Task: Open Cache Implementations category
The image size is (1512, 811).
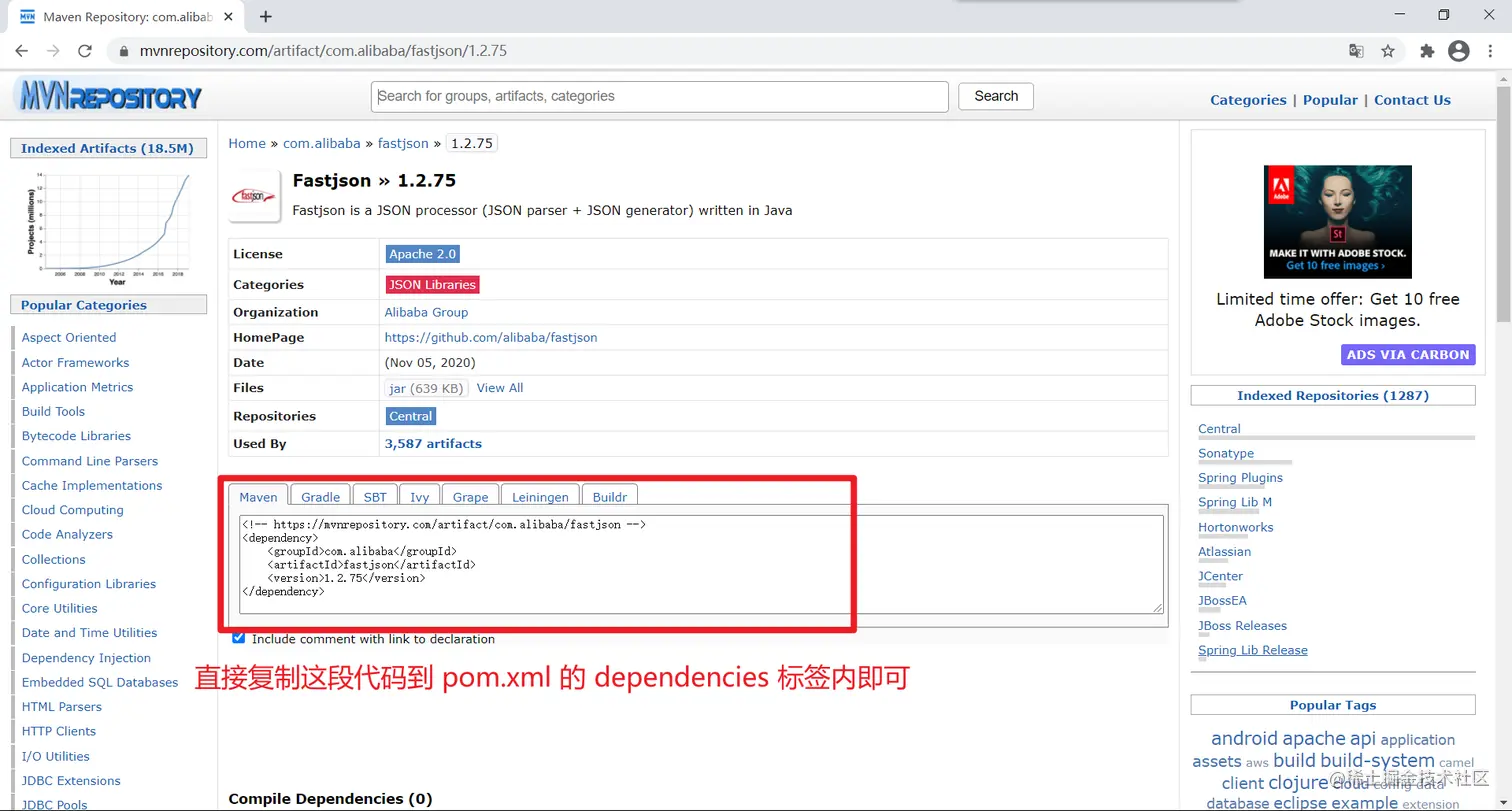Action: [x=92, y=485]
